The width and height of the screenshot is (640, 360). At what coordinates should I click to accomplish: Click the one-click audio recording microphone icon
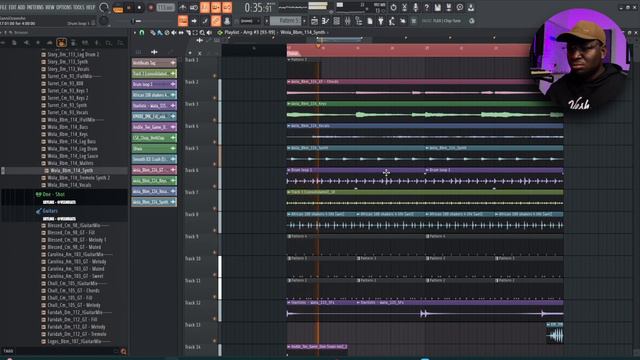coord(416,8)
